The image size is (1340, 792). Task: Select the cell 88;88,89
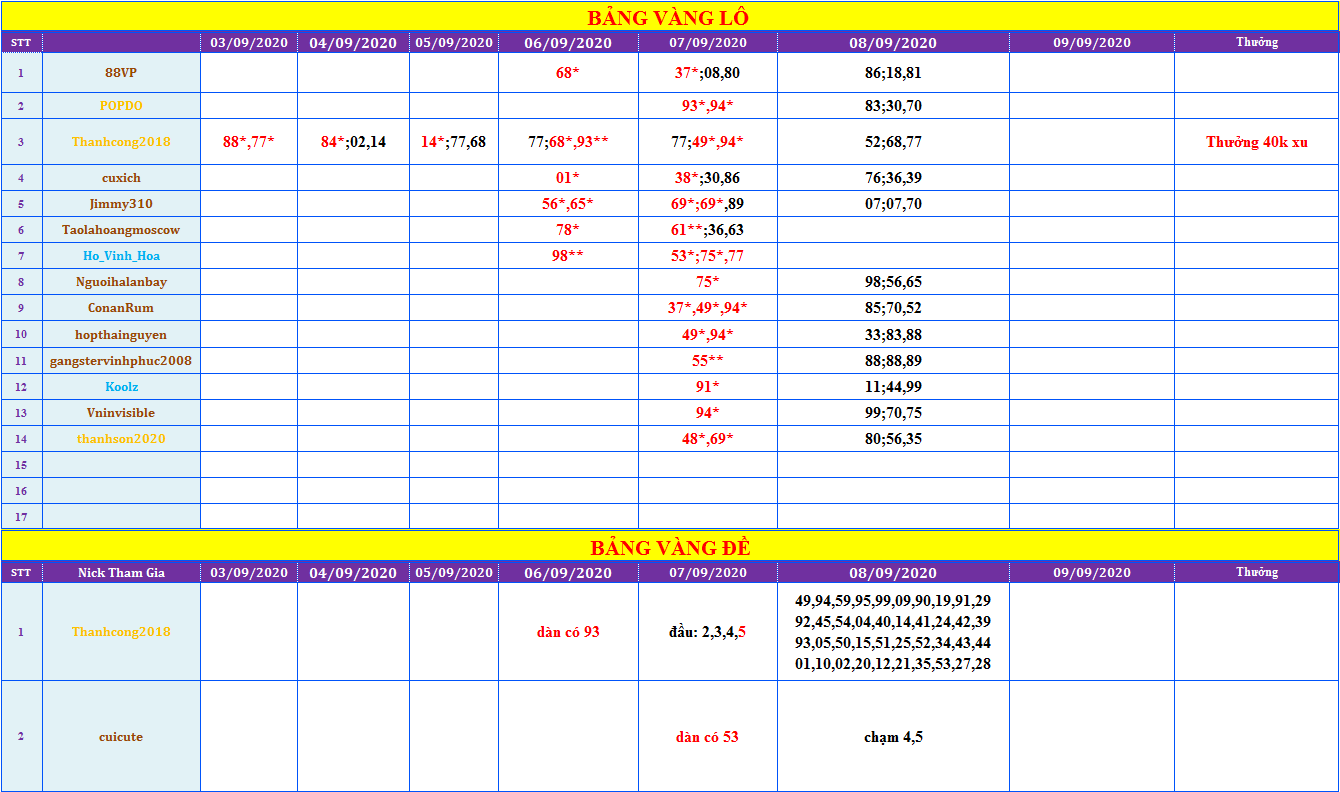click(x=893, y=360)
